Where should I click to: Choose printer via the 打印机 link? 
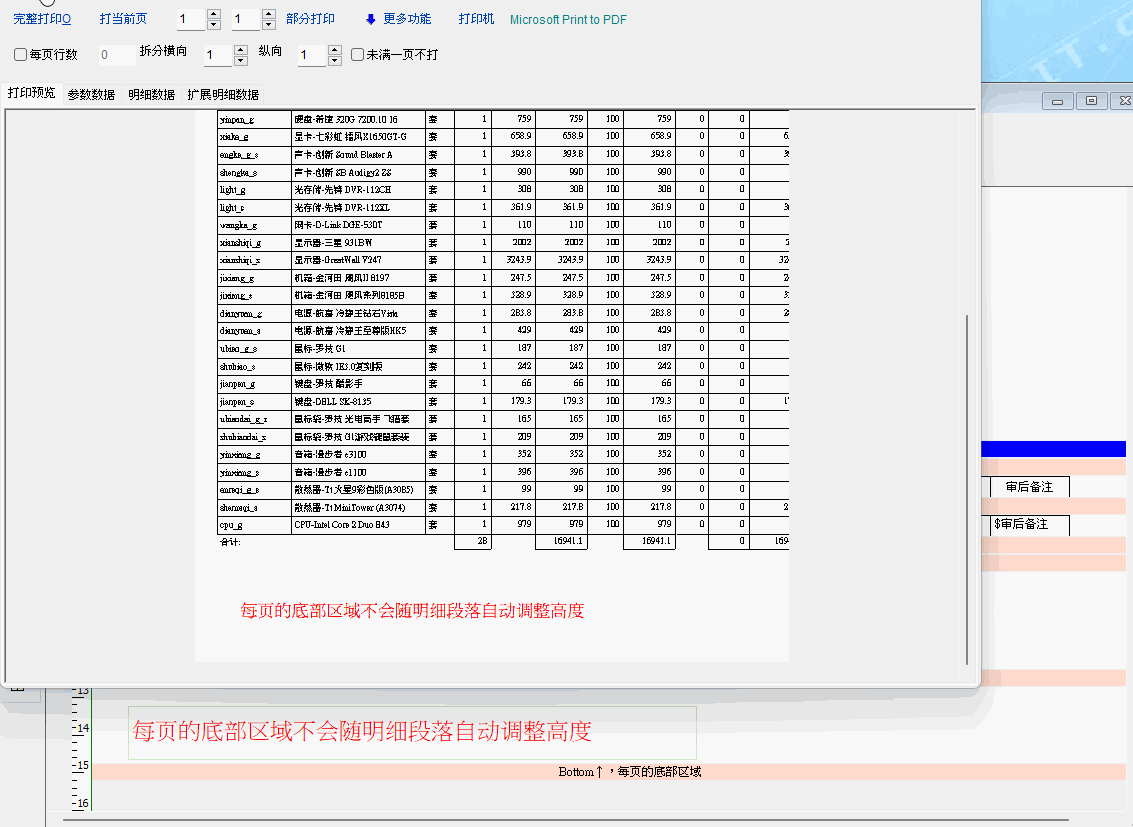click(x=476, y=19)
